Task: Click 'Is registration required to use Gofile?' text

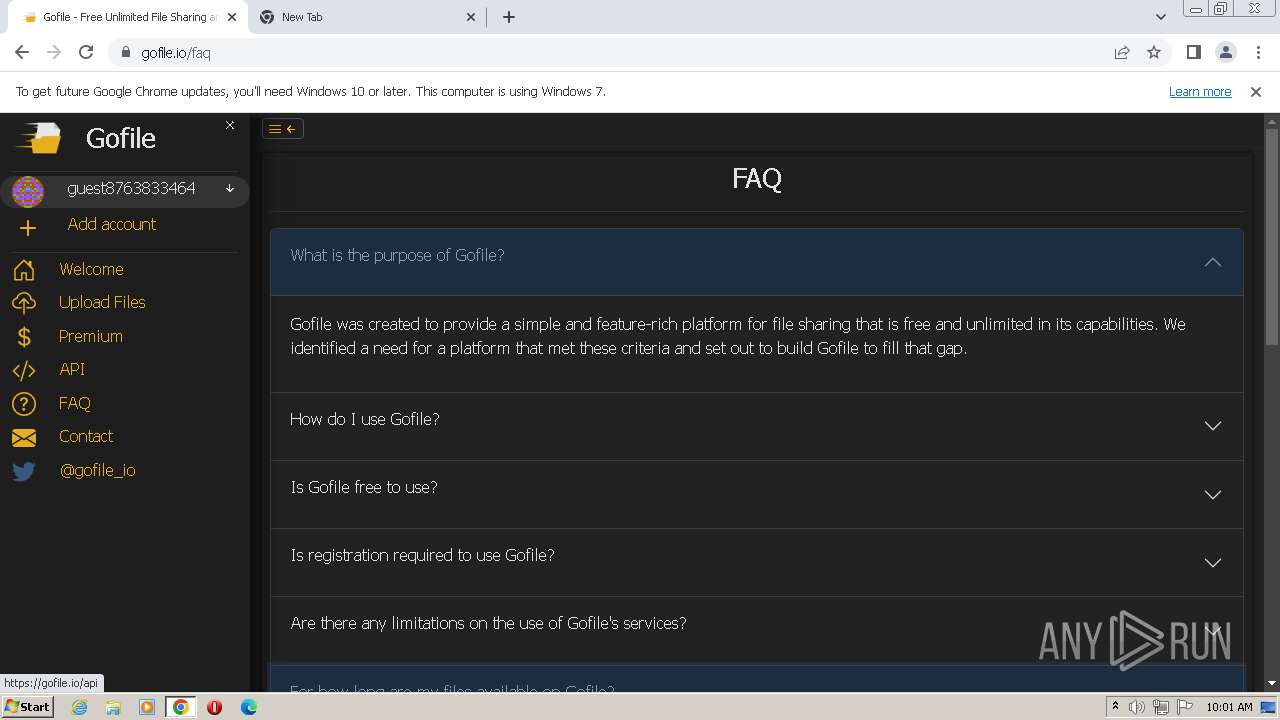Action: pyautogui.click(x=422, y=555)
